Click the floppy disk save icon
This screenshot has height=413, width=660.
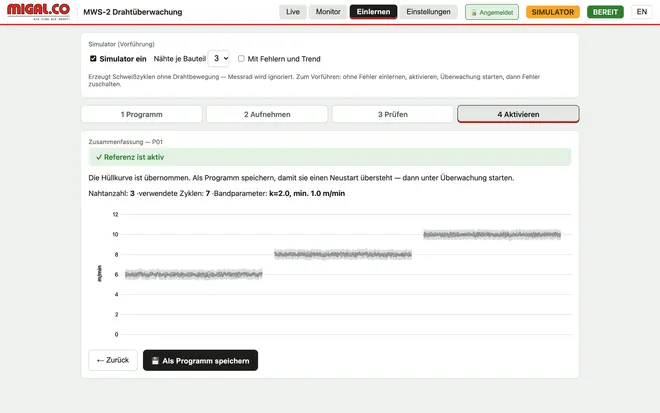155,361
